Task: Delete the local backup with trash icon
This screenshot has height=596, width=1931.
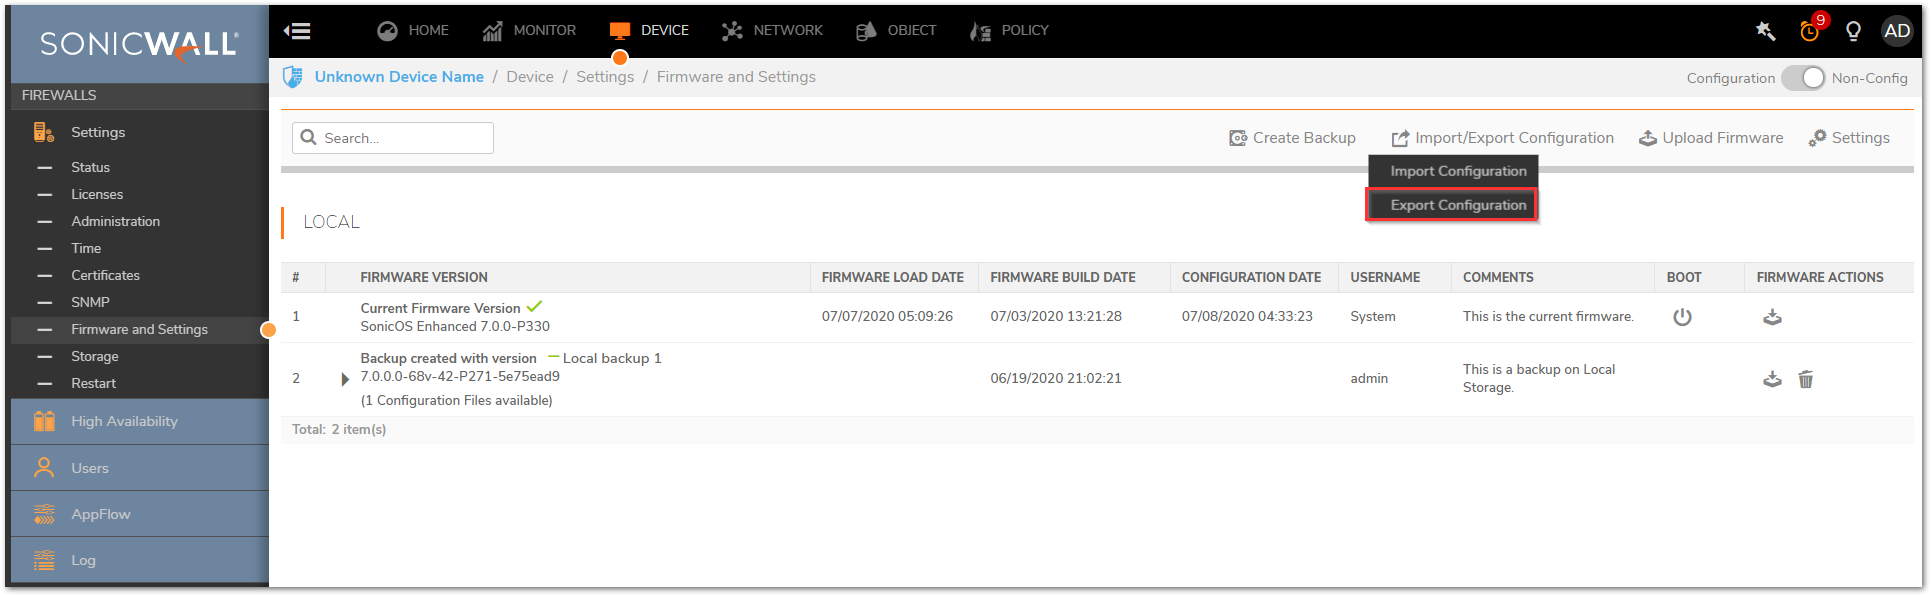Action: point(1805,379)
